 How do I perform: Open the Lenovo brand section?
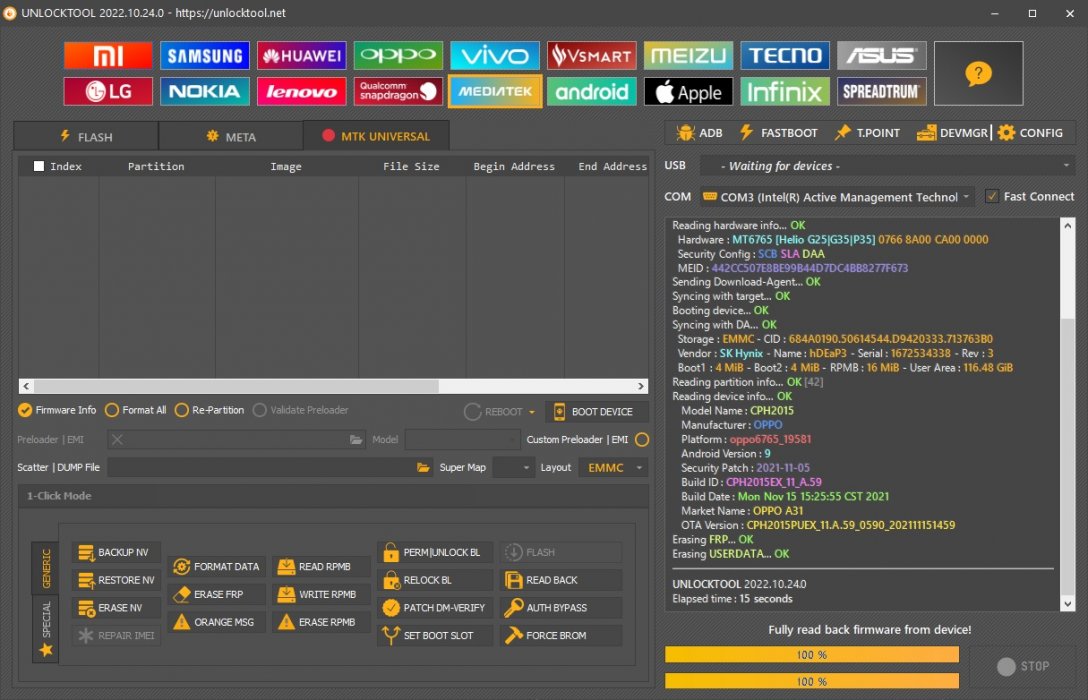301,92
